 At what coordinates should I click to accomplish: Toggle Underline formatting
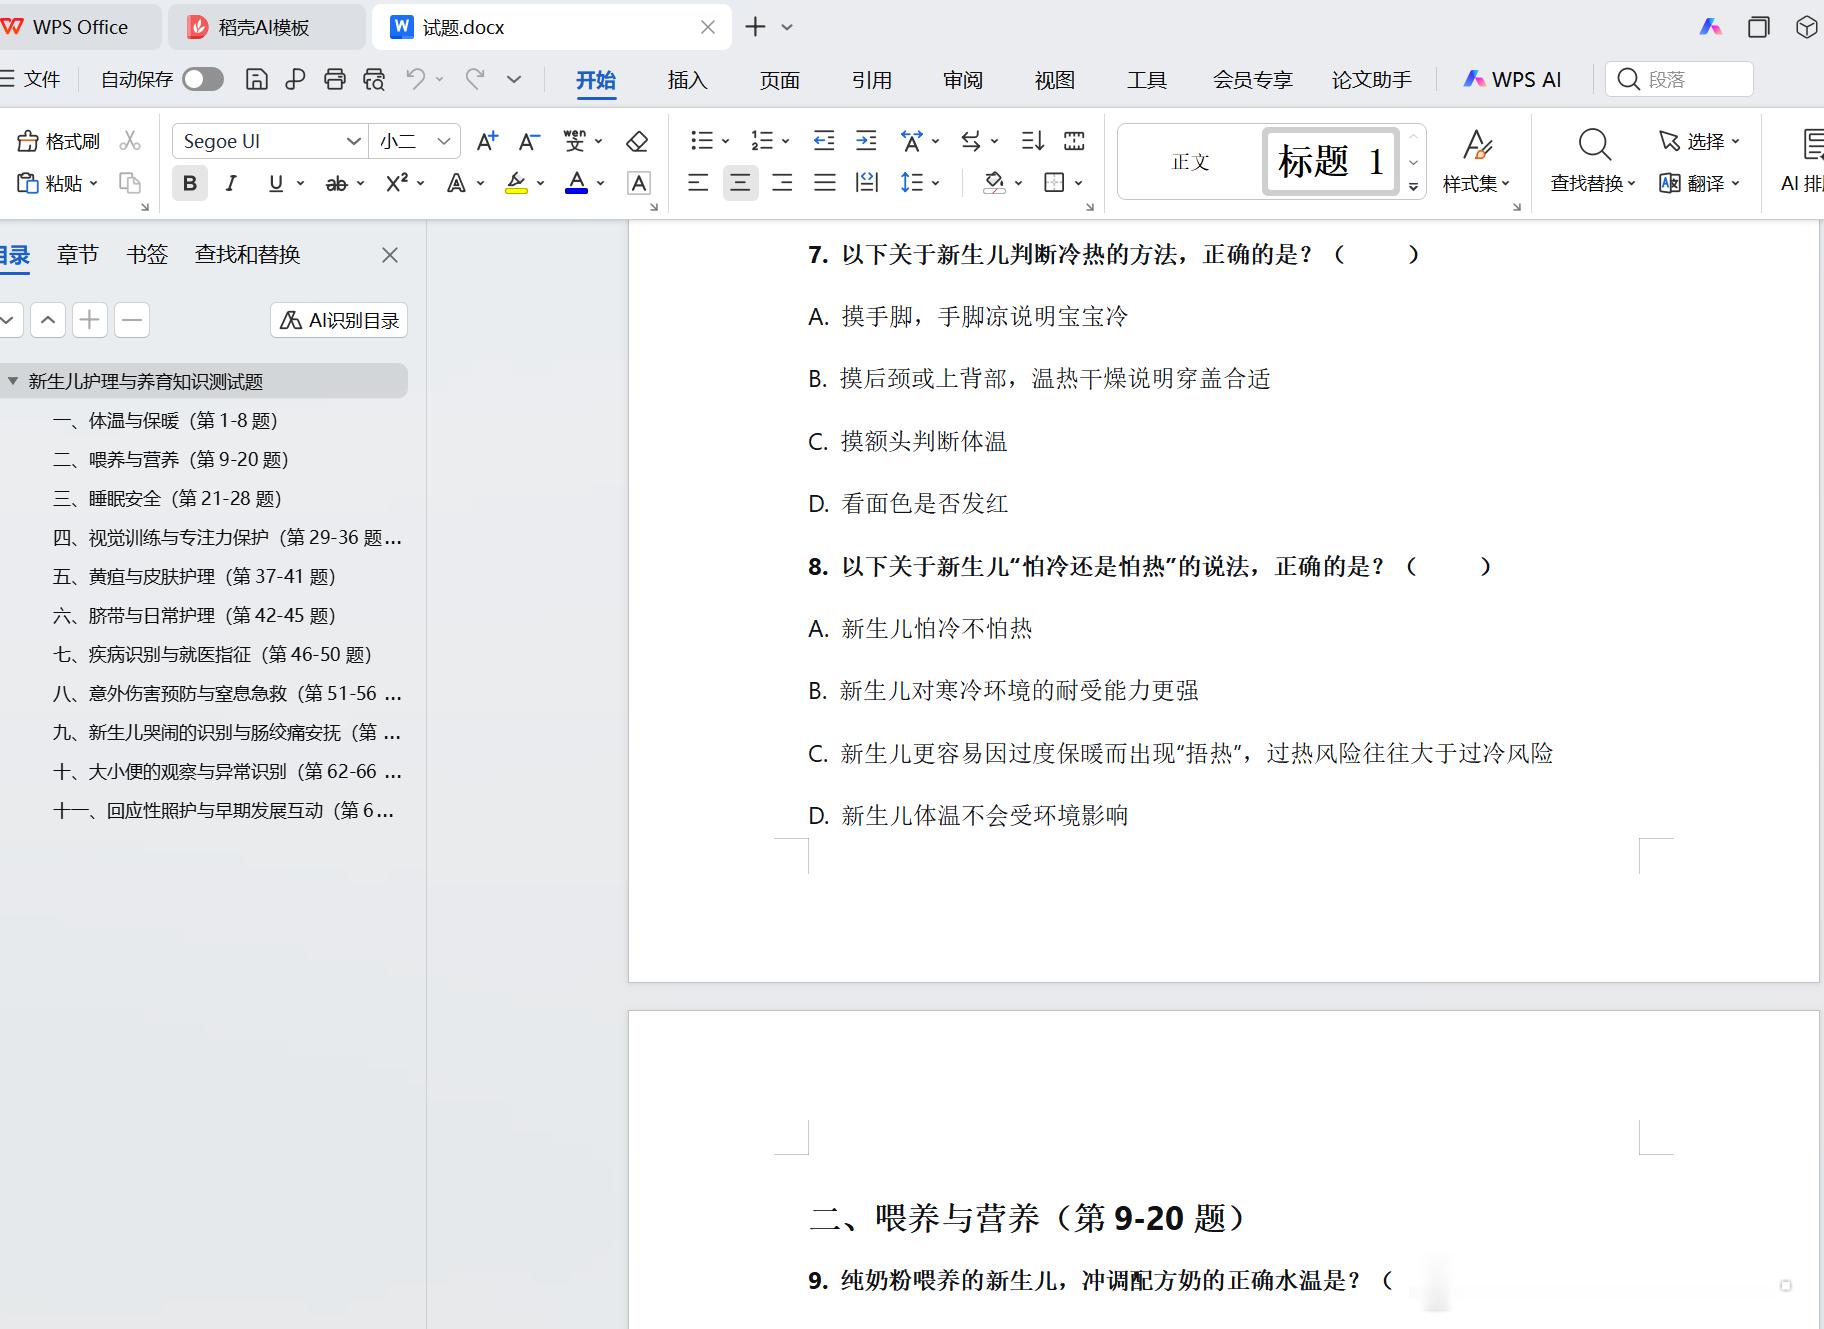276,183
